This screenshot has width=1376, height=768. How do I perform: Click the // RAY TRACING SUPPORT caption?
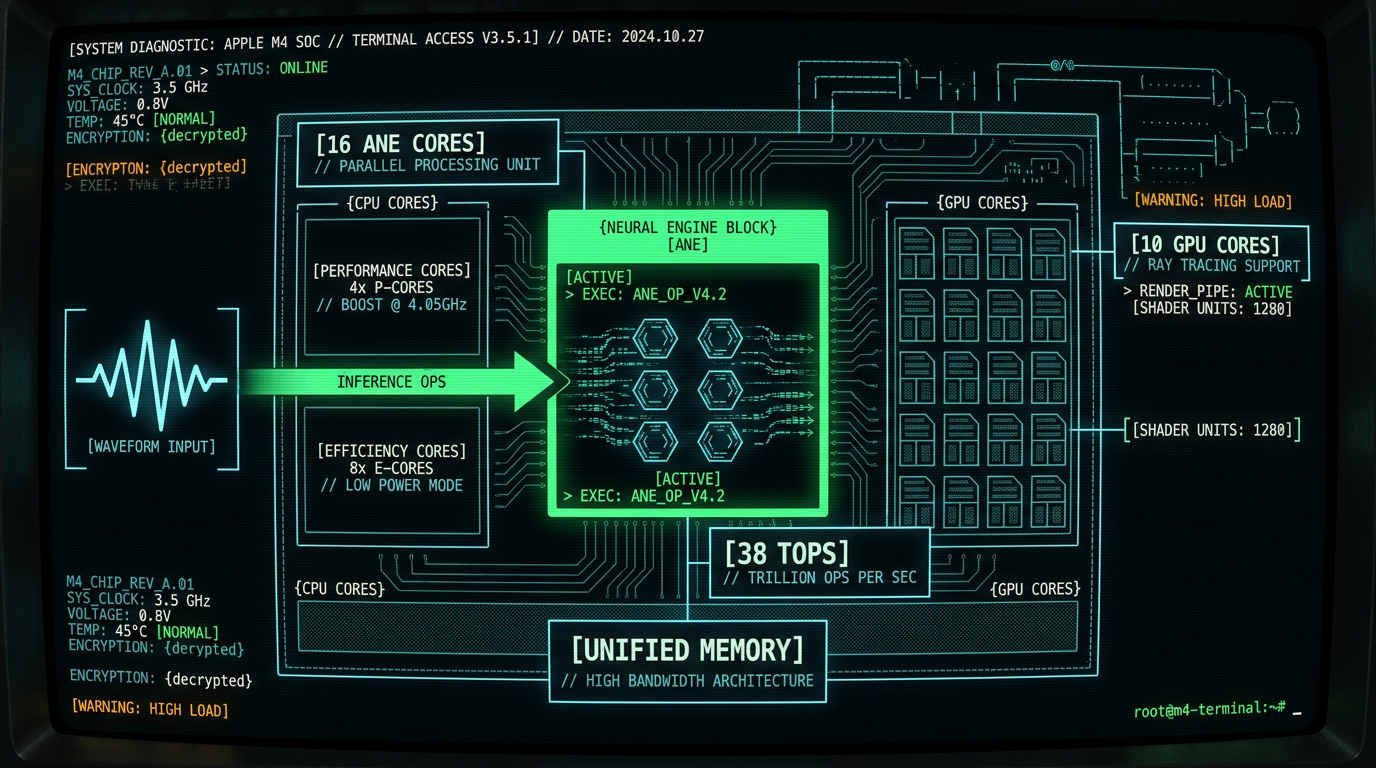click(1212, 266)
